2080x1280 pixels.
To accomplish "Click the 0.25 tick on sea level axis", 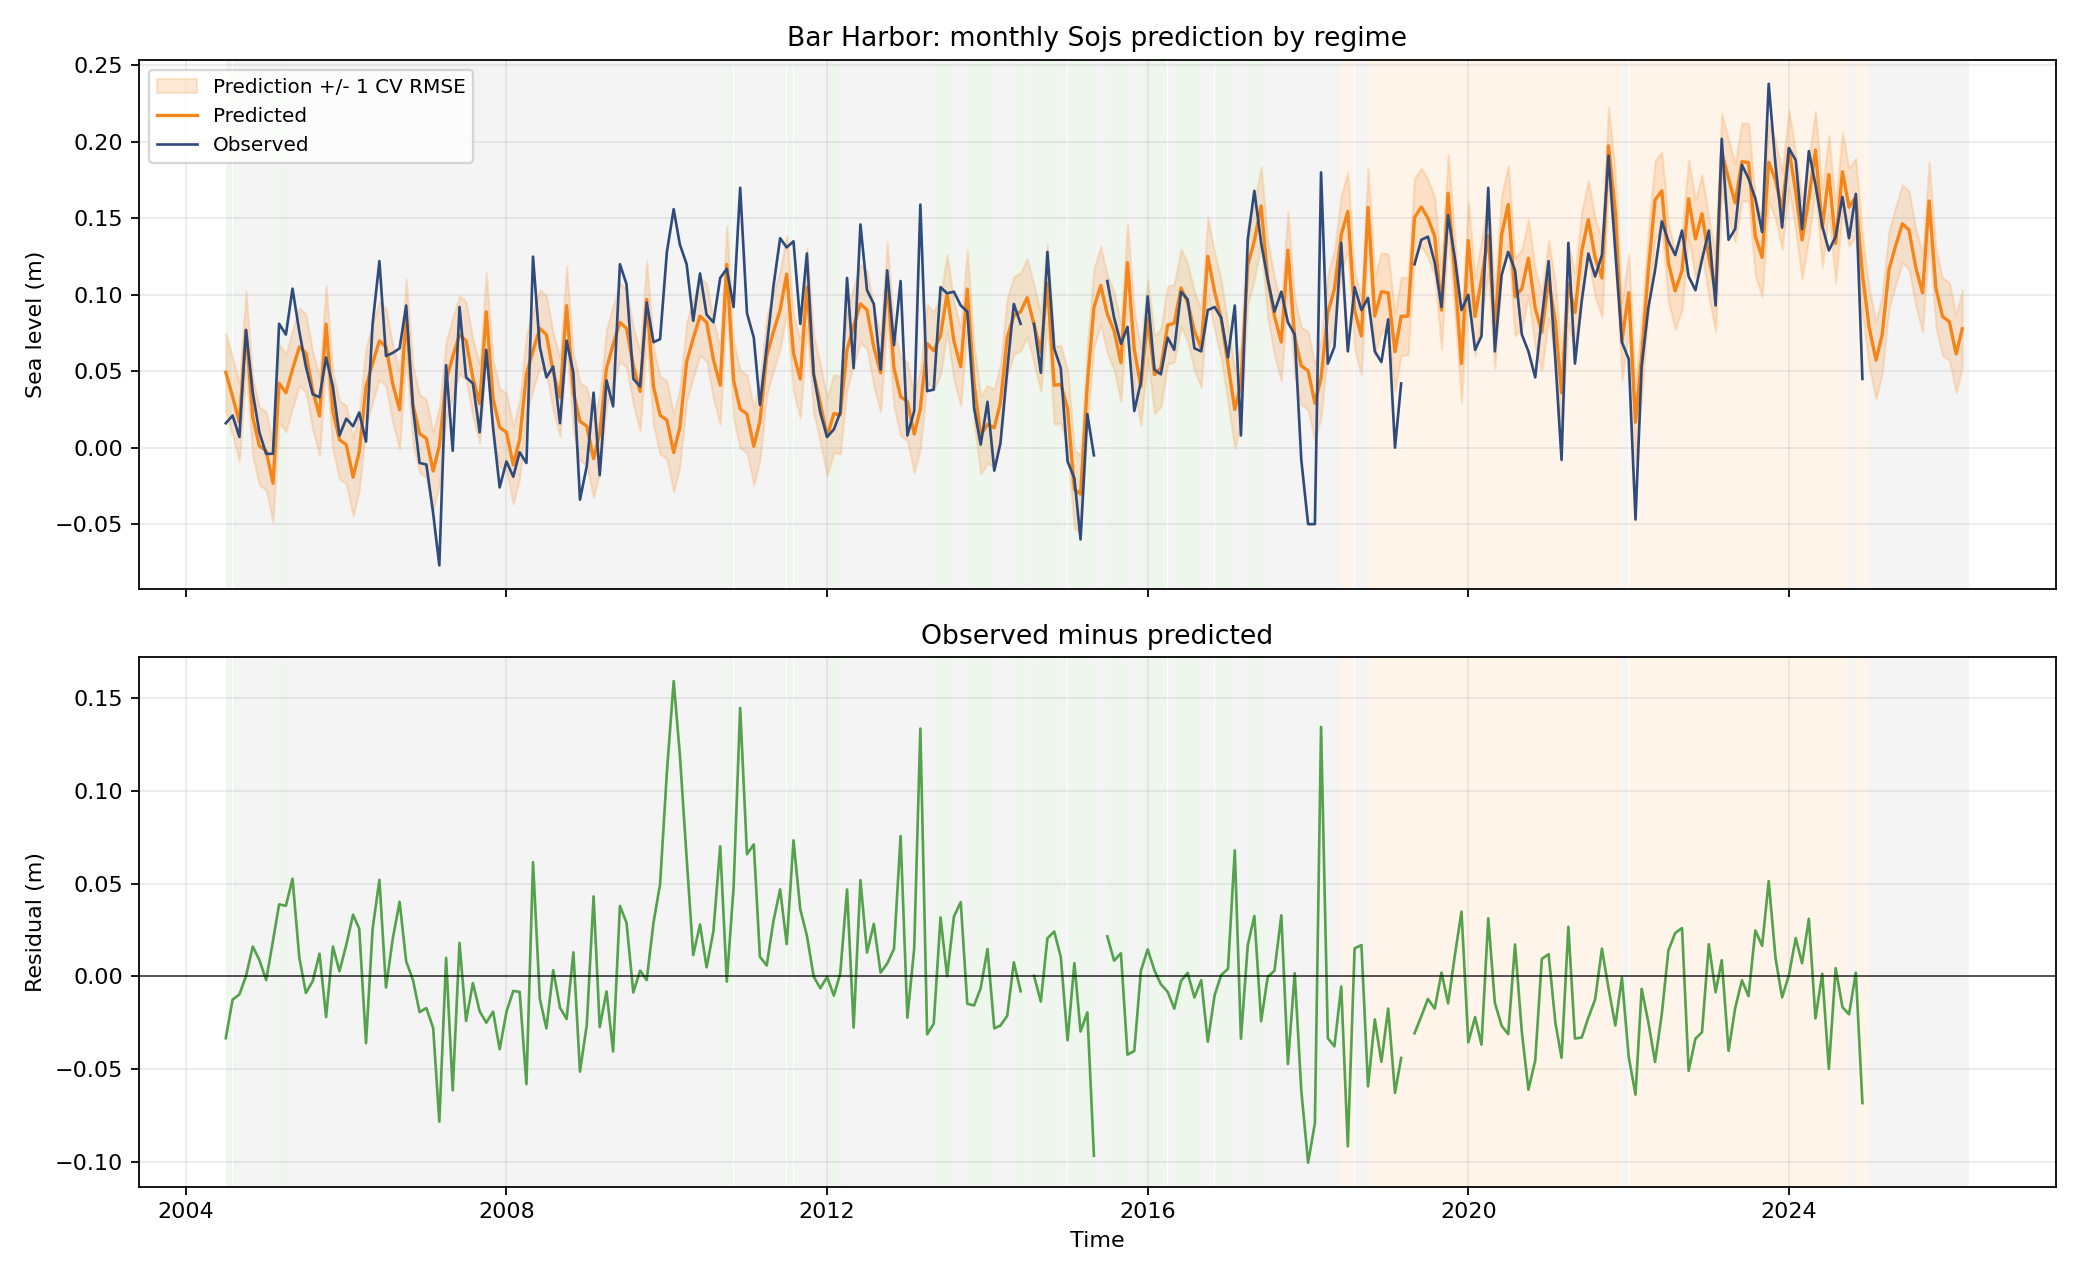I will tap(98, 66).
